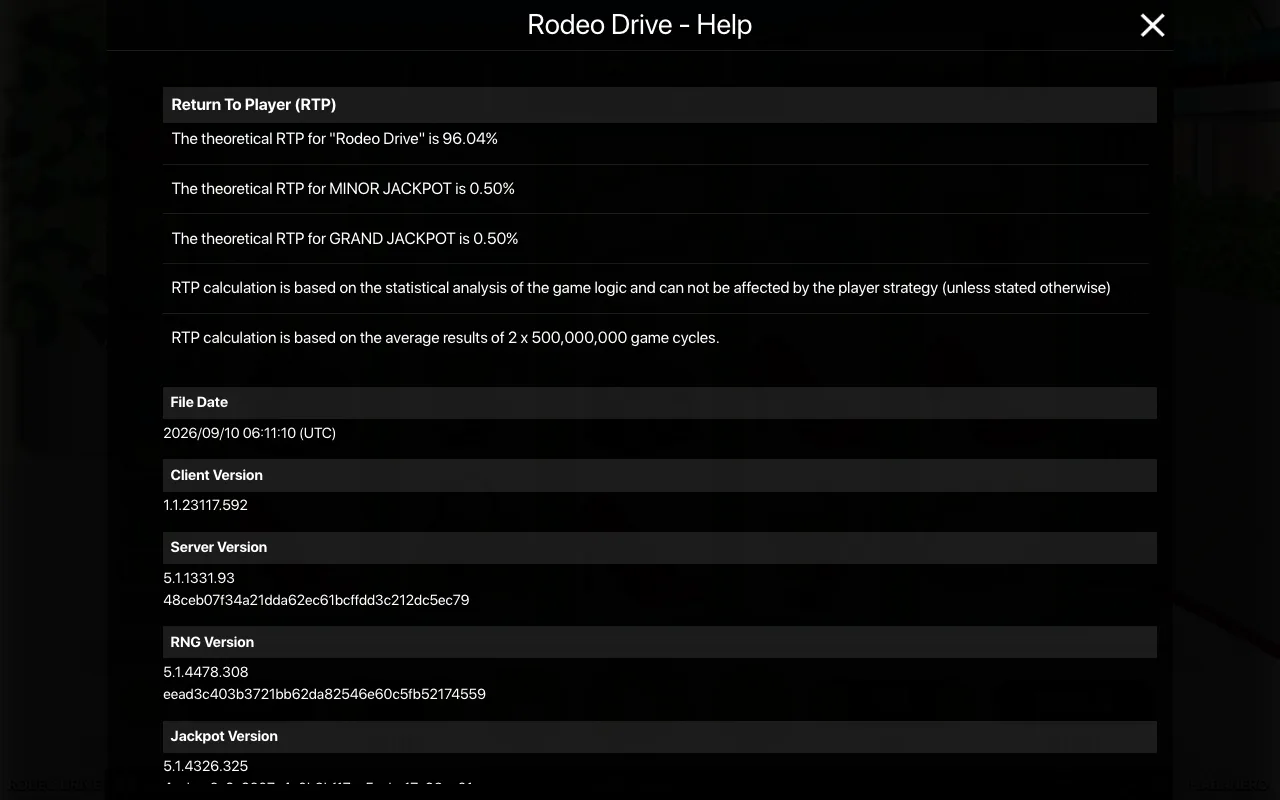Click jackpot version value 5.1.4326.325
Image resolution: width=1280 pixels, height=800 pixels.
click(x=205, y=766)
